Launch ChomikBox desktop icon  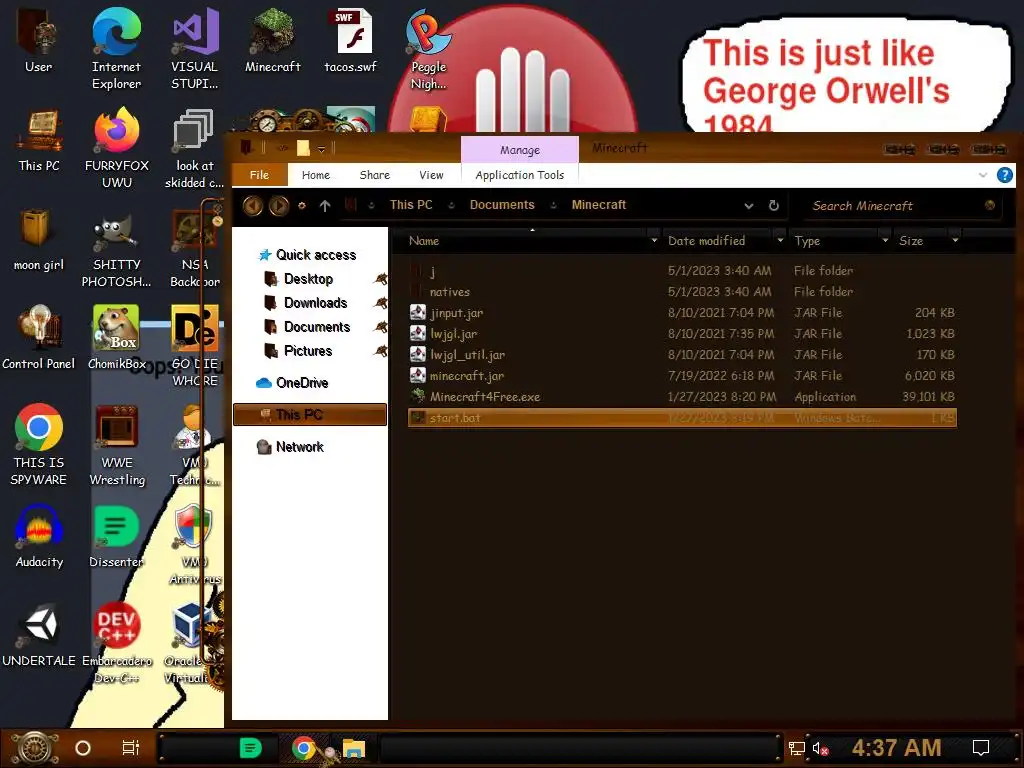click(x=116, y=337)
